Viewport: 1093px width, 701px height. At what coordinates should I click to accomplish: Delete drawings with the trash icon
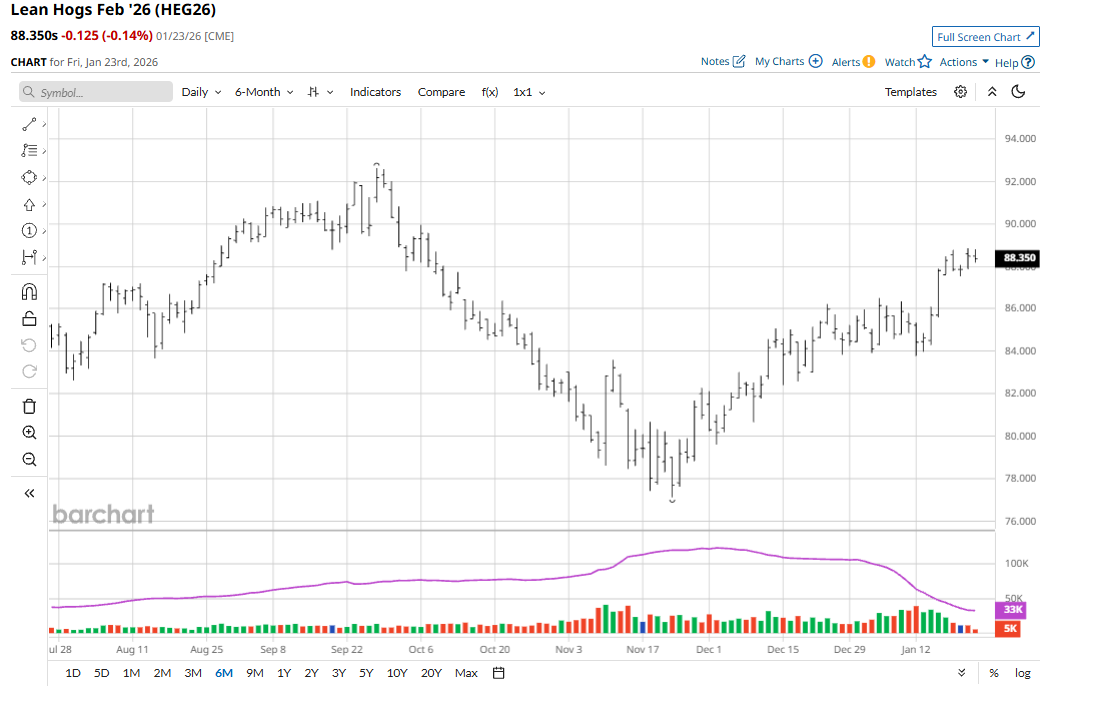coord(29,406)
